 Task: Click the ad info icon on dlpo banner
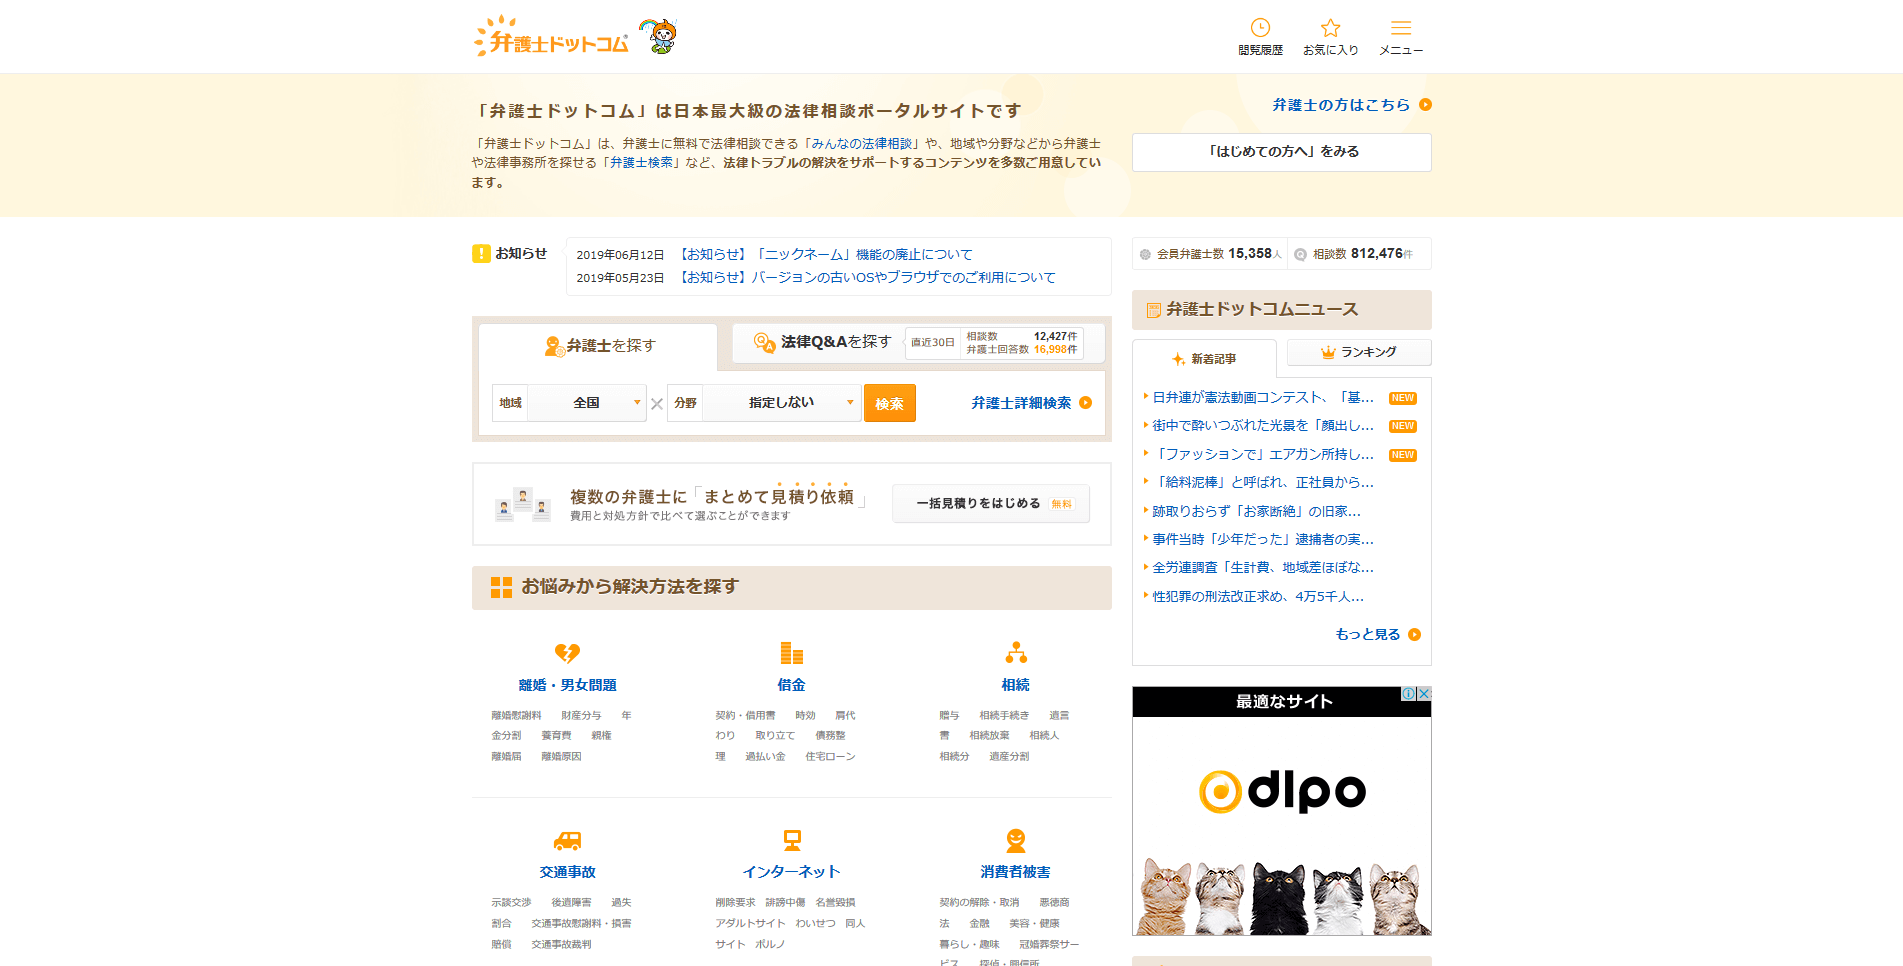[1408, 693]
